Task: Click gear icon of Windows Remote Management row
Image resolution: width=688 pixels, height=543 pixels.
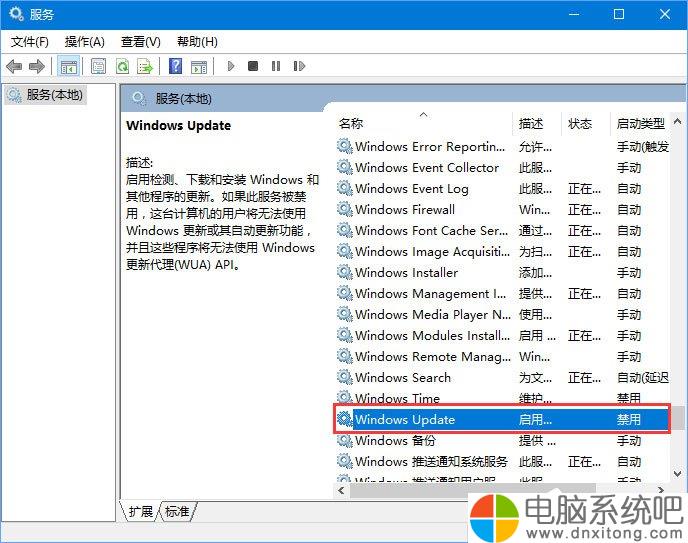Action: click(x=345, y=356)
